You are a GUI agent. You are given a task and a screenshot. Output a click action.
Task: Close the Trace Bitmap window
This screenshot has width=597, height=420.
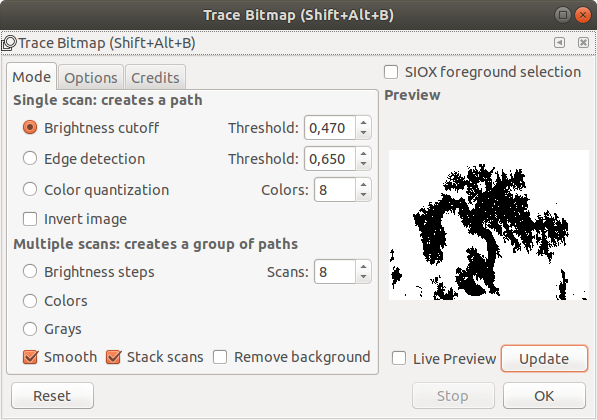tap(583, 15)
